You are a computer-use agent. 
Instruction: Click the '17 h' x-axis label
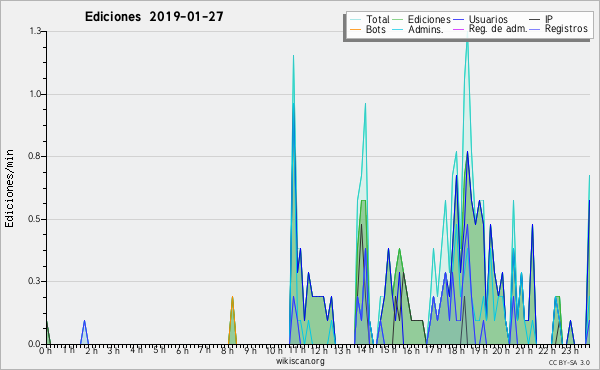433,350
